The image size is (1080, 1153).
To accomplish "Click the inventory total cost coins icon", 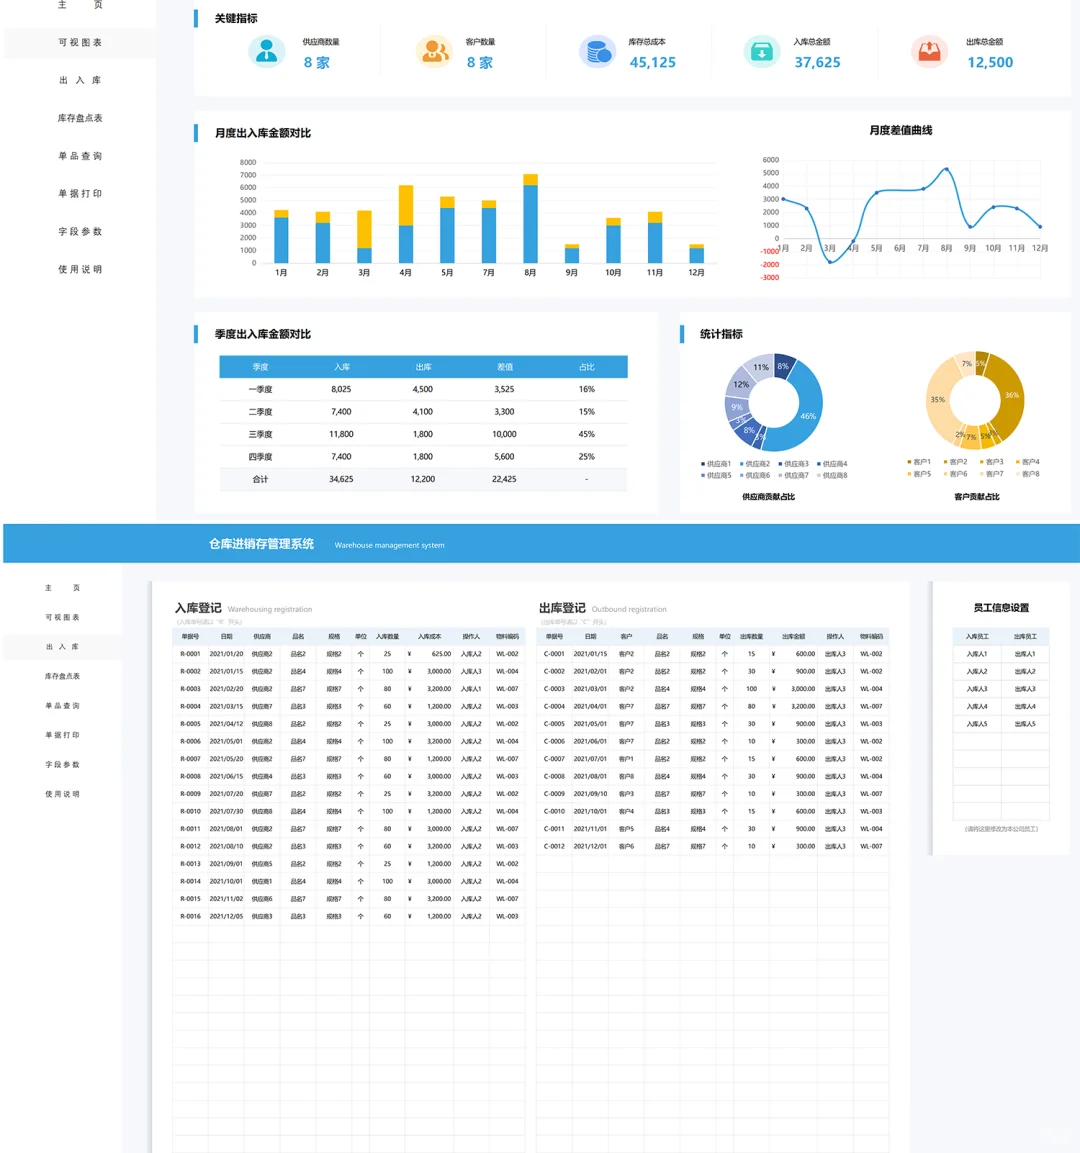I will coord(597,51).
